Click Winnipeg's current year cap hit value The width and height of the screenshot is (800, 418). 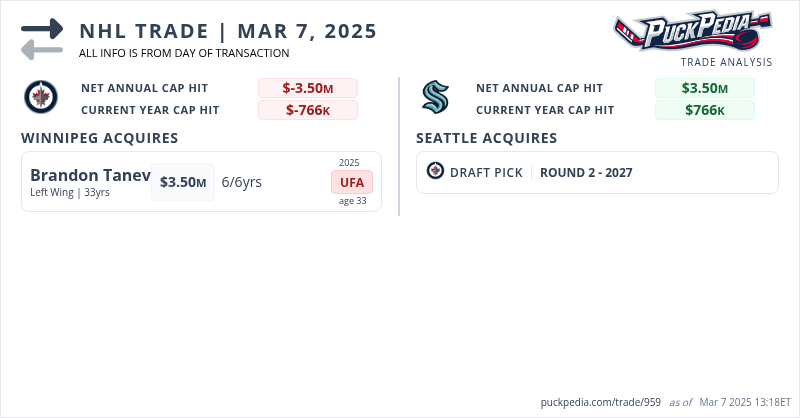(x=308, y=110)
